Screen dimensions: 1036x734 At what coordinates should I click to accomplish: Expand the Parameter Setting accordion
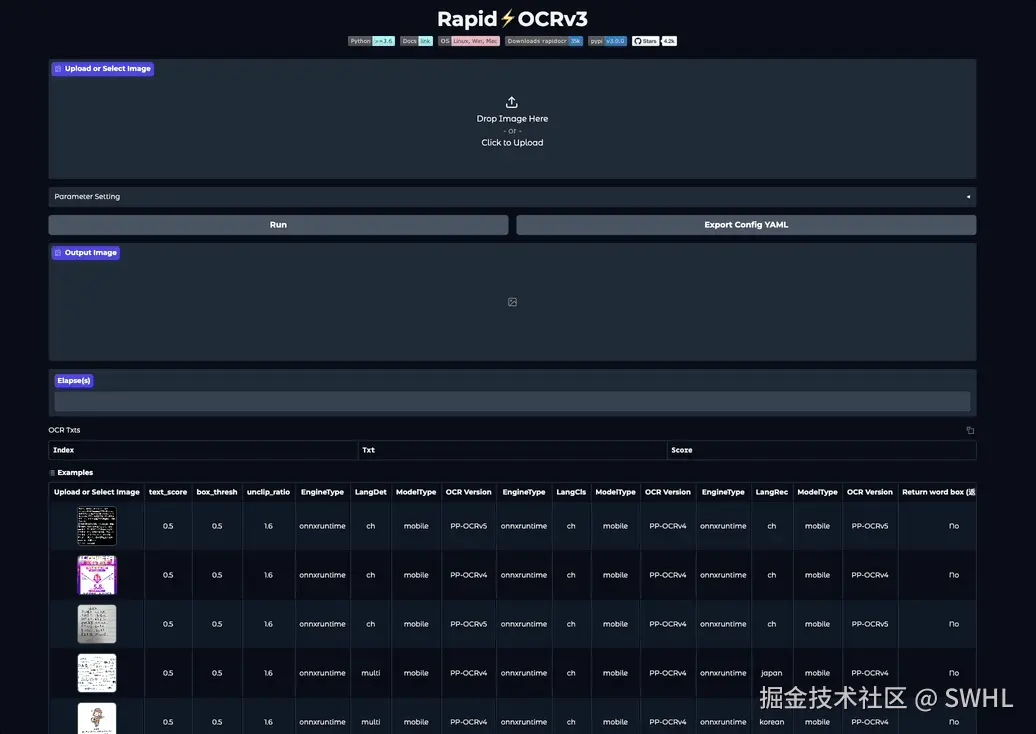click(x=512, y=197)
